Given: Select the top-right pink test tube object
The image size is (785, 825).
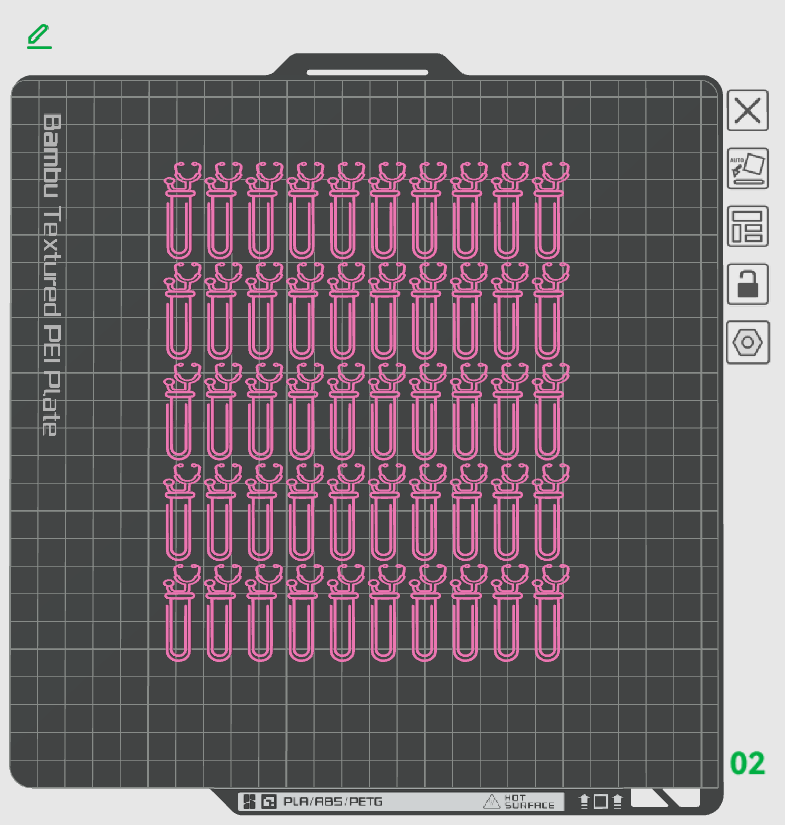Looking at the screenshot, I should 550,209.
